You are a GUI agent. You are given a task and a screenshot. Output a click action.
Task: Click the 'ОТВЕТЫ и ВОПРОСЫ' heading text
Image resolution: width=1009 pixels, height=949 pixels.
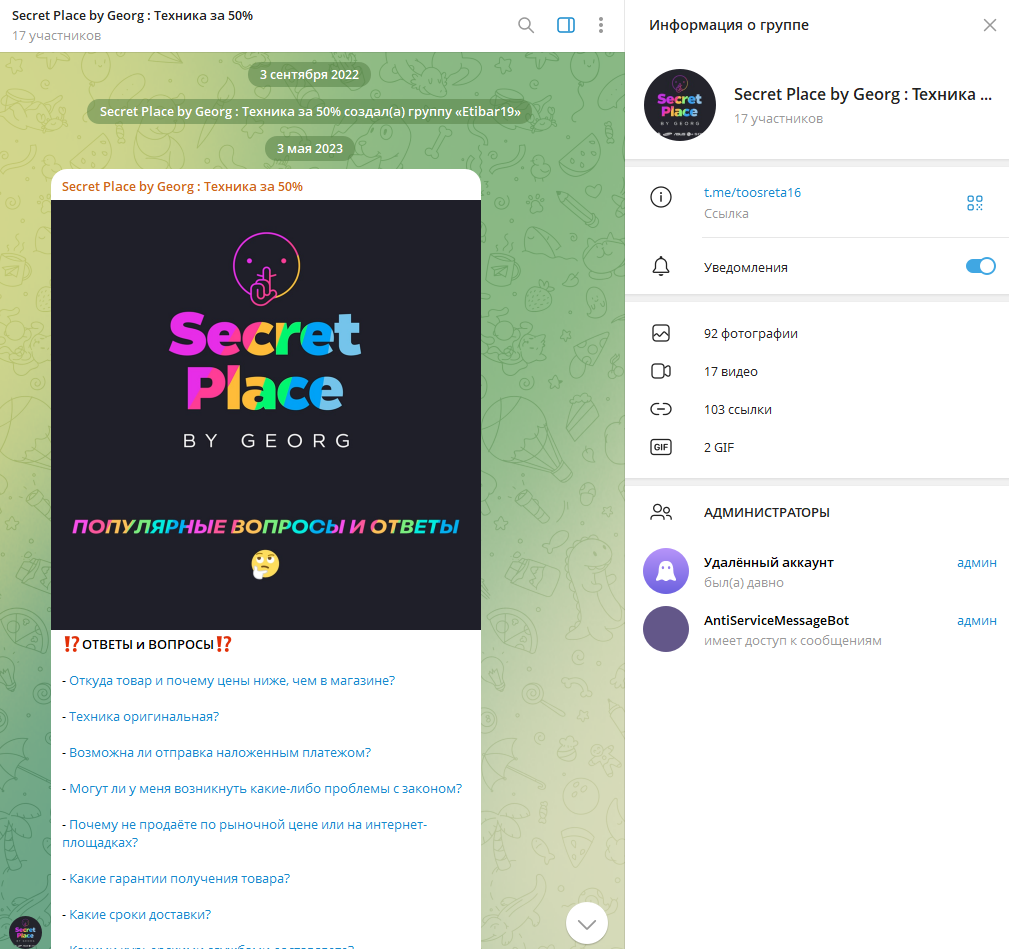coord(148,645)
